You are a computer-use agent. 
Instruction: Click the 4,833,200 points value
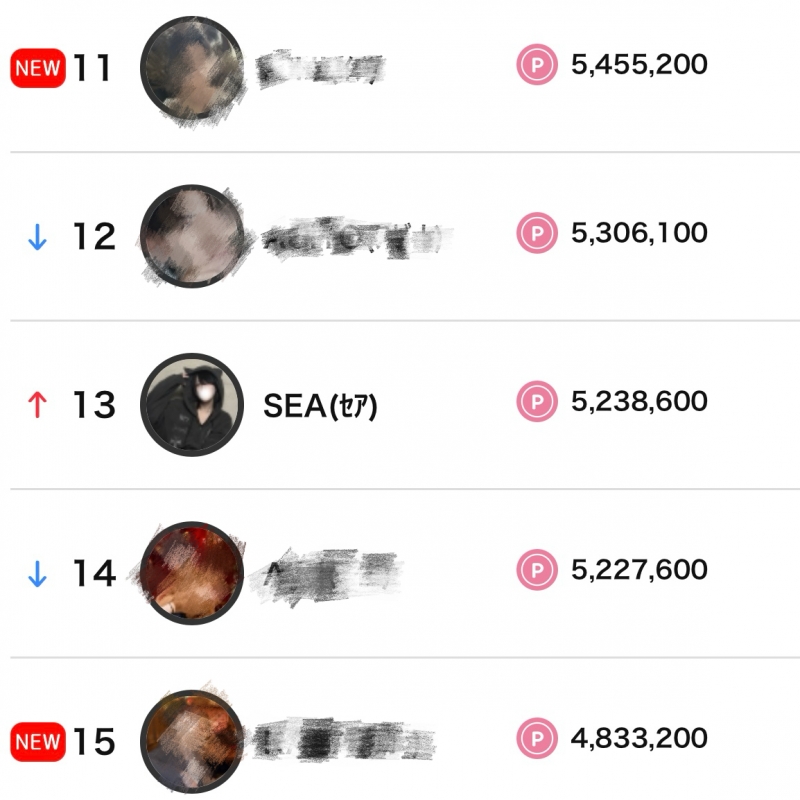click(639, 738)
